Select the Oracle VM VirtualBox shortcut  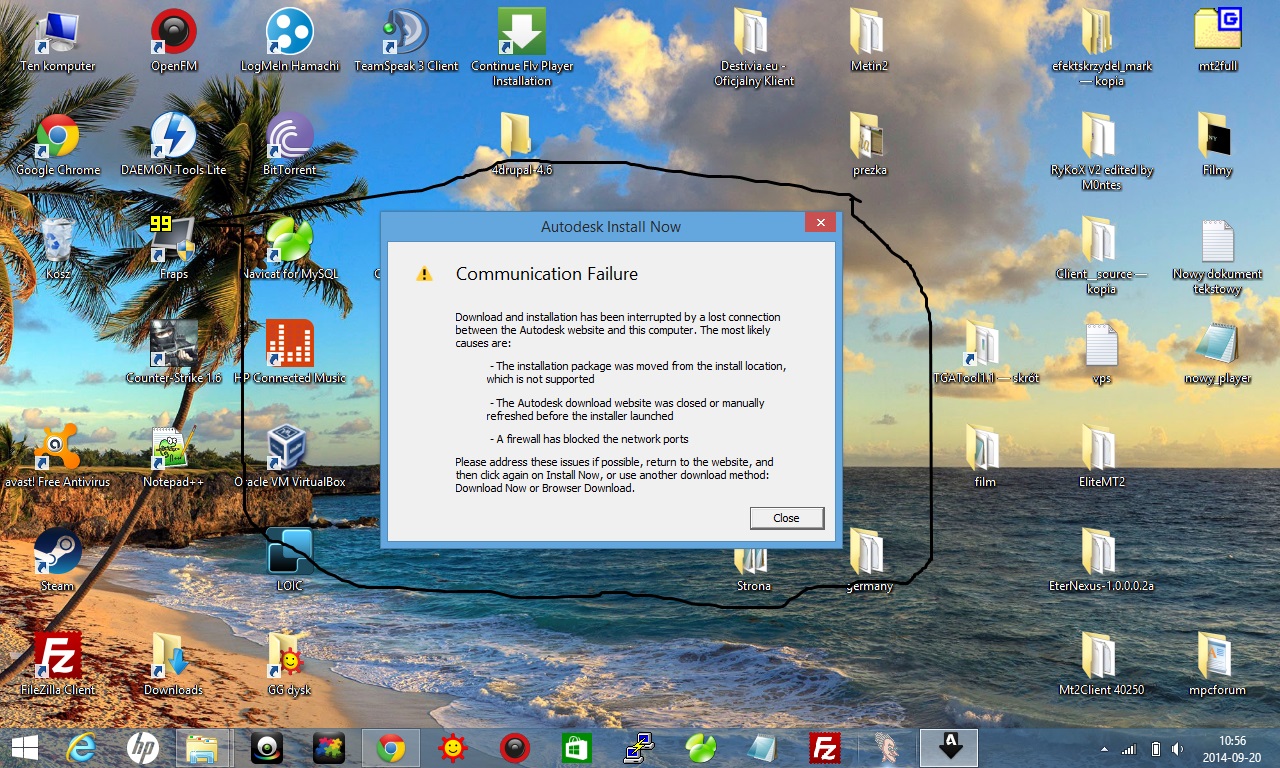pyautogui.click(x=290, y=458)
